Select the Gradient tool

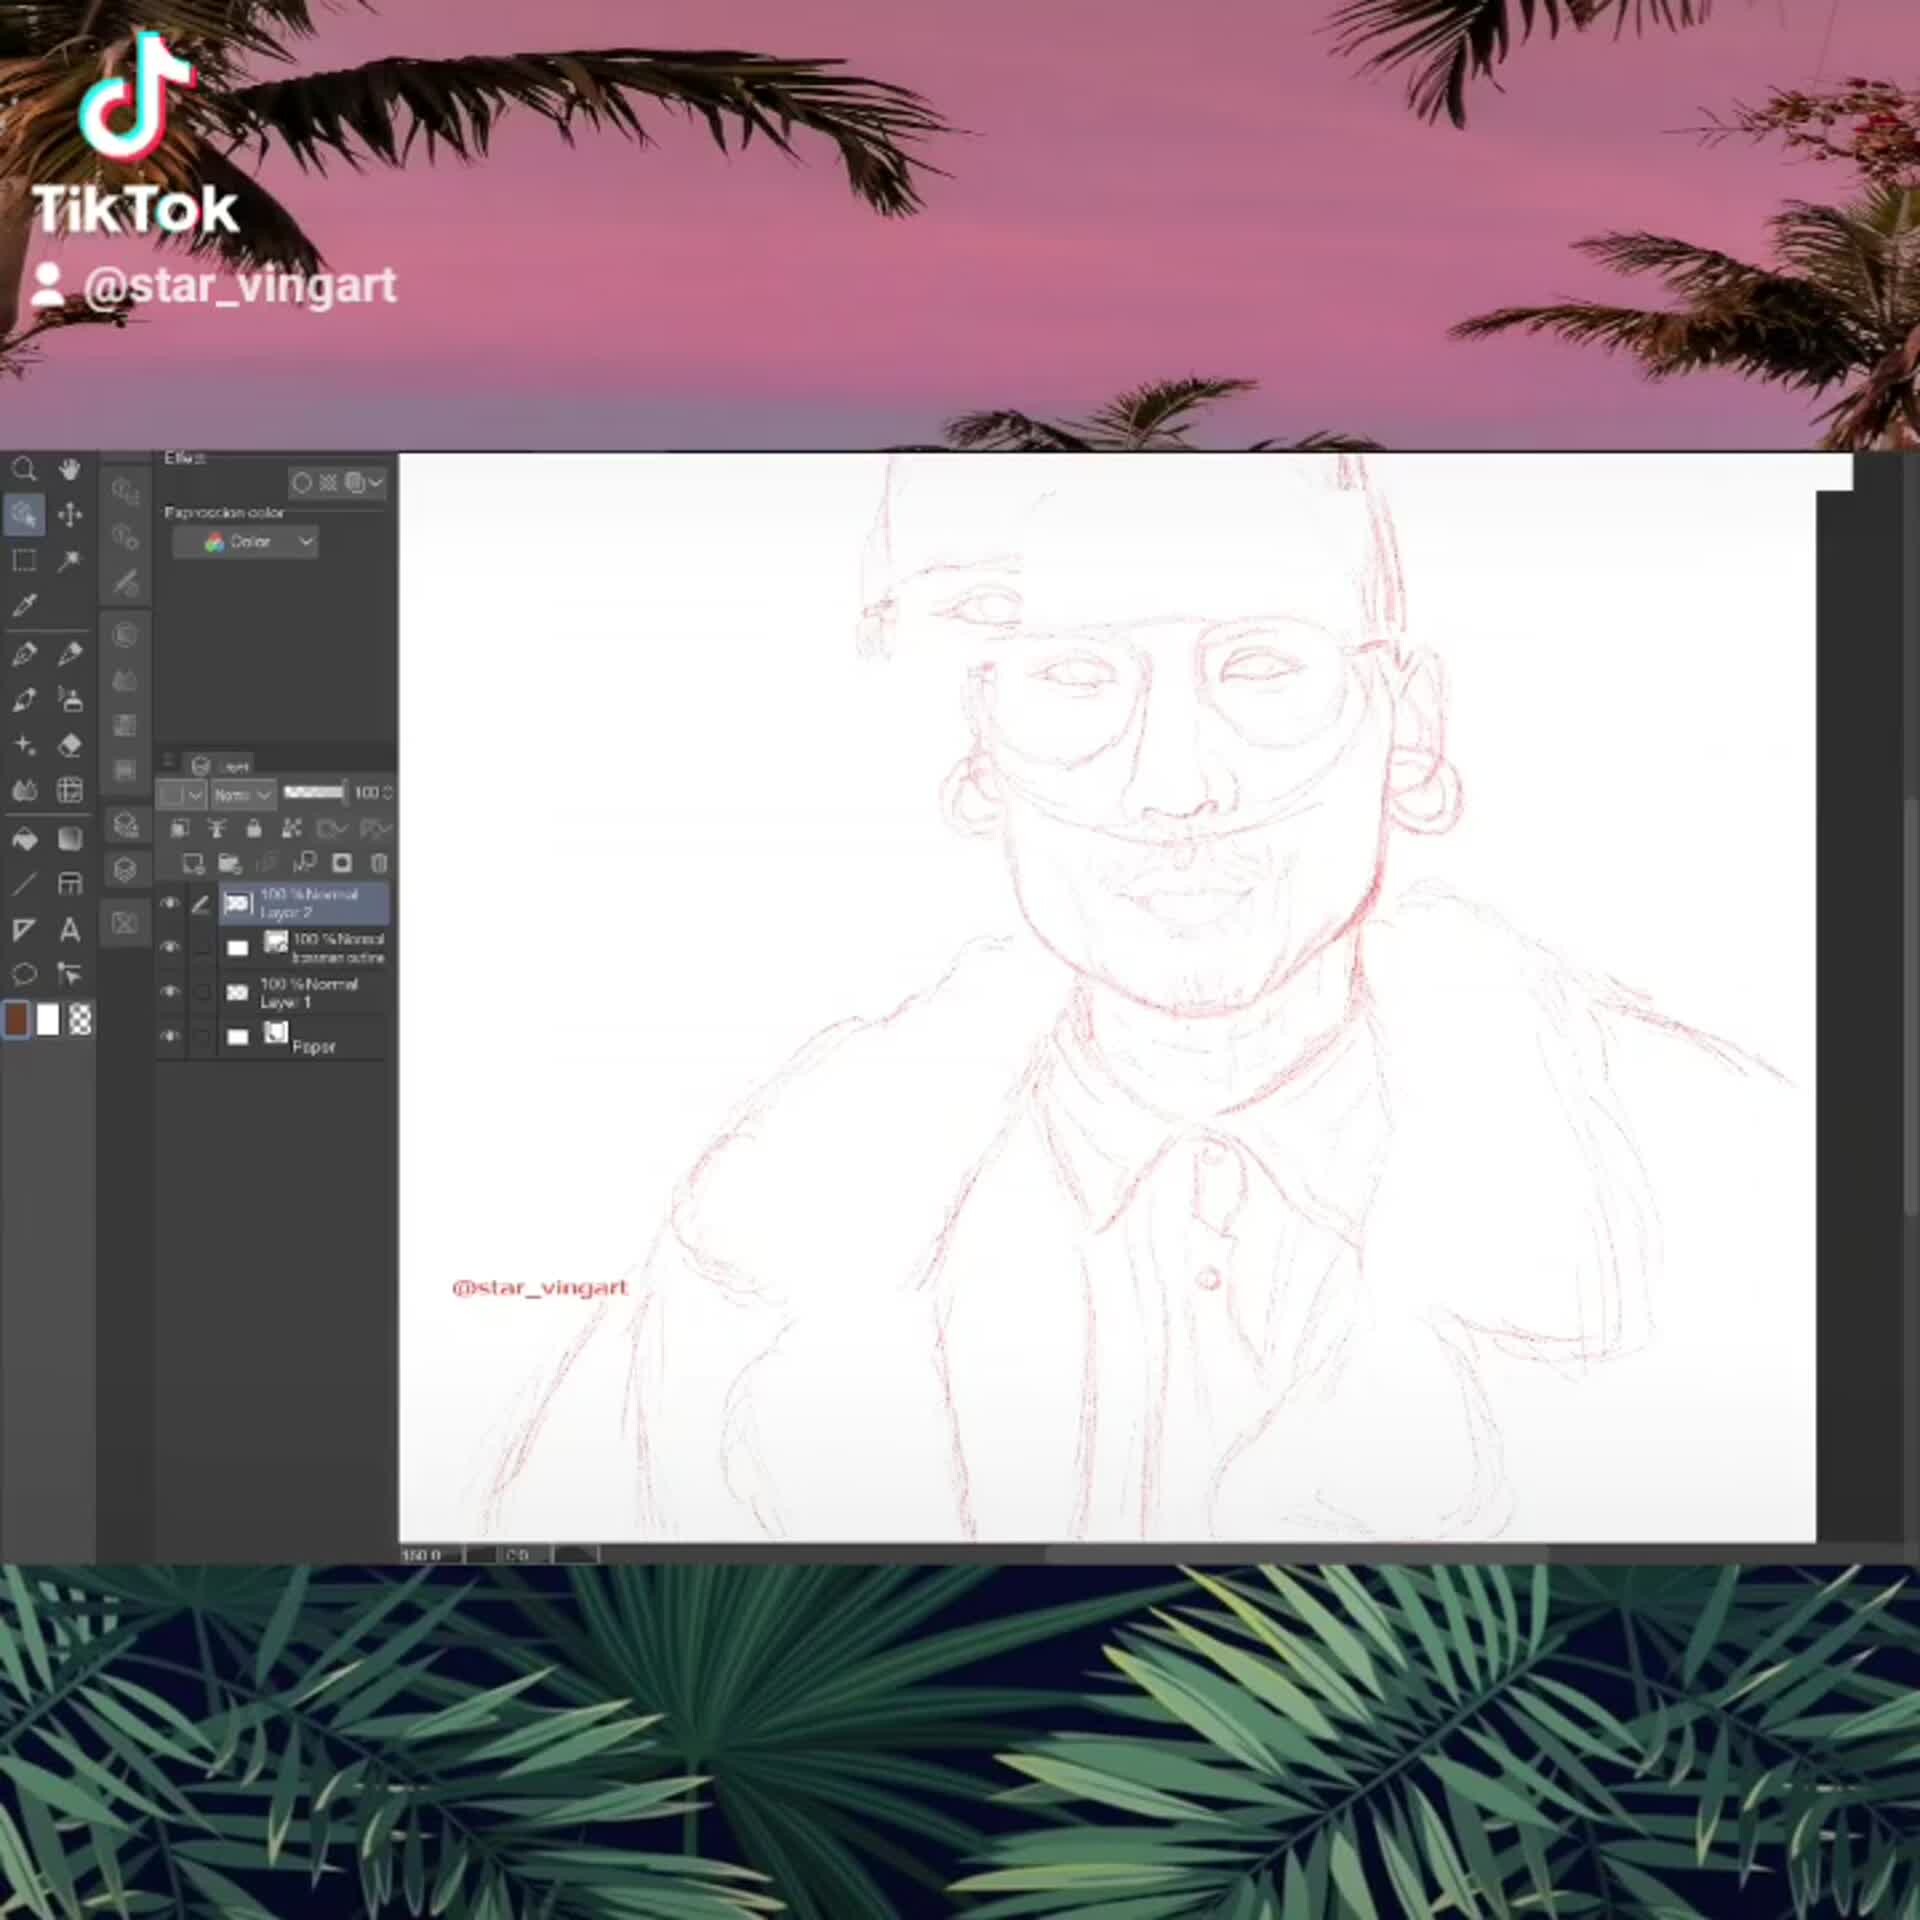coord(70,840)
